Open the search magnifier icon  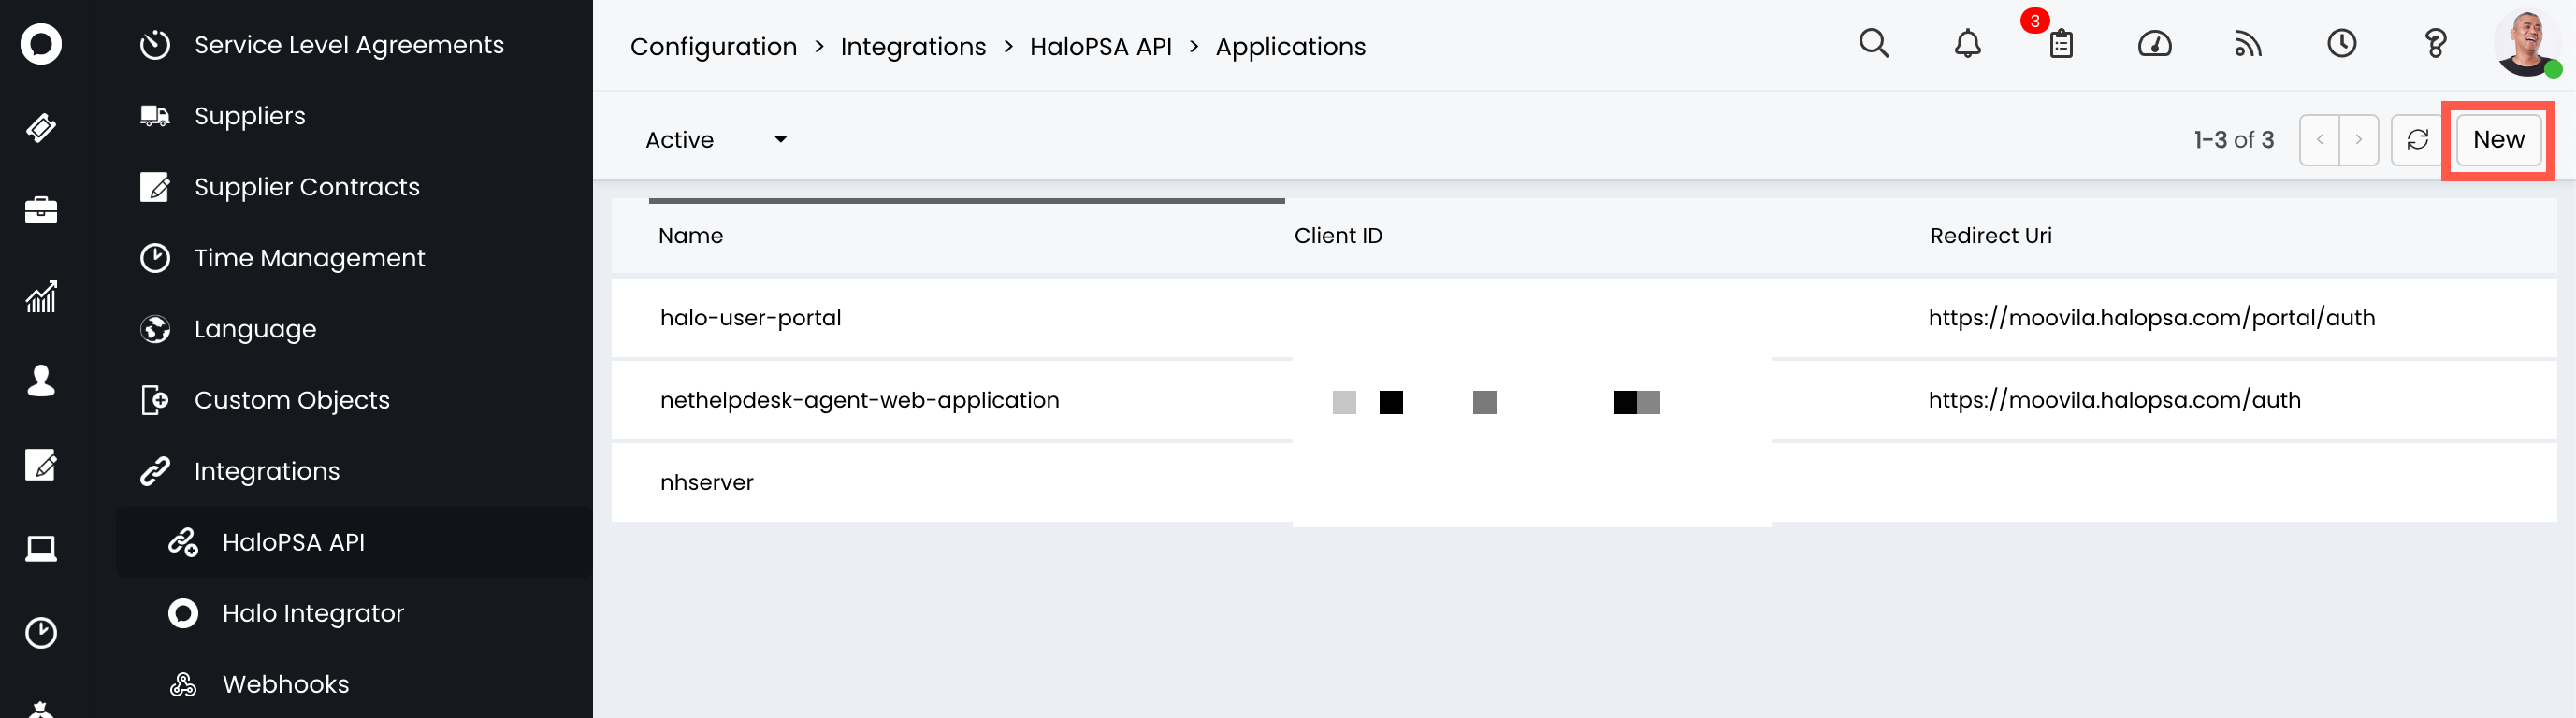tap(1873, 44)
